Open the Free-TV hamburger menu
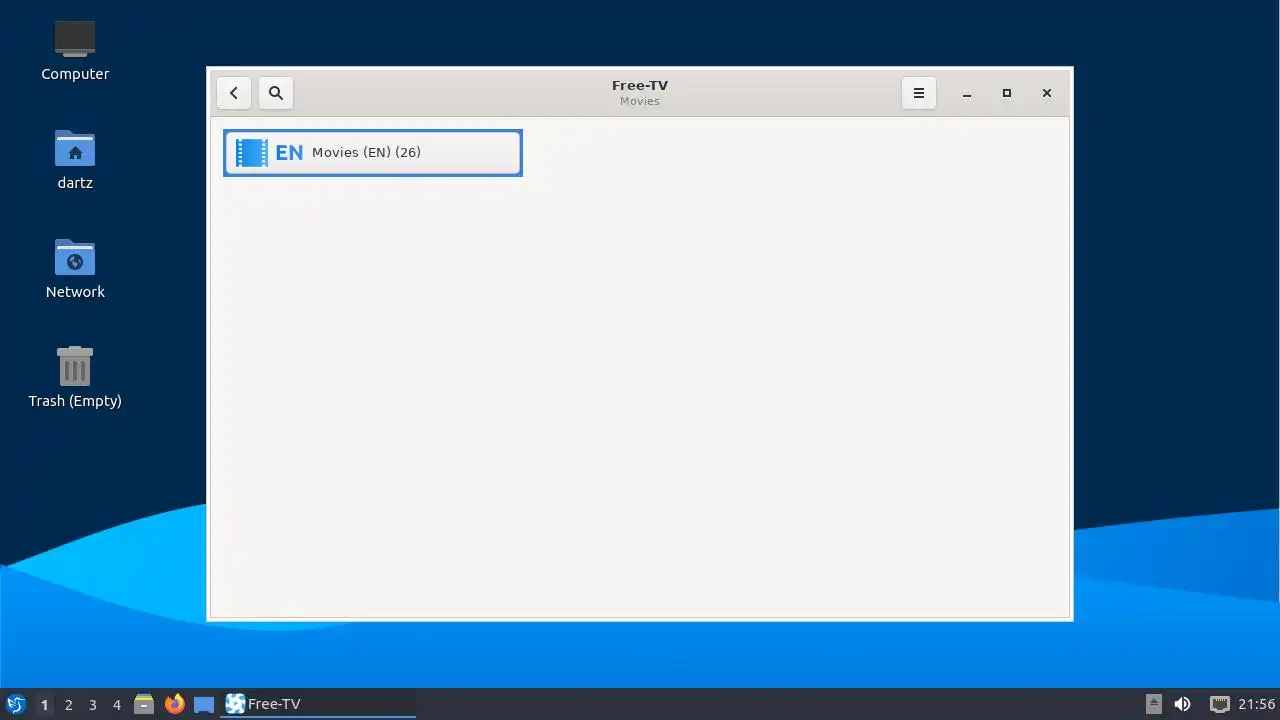 point(919,93)
